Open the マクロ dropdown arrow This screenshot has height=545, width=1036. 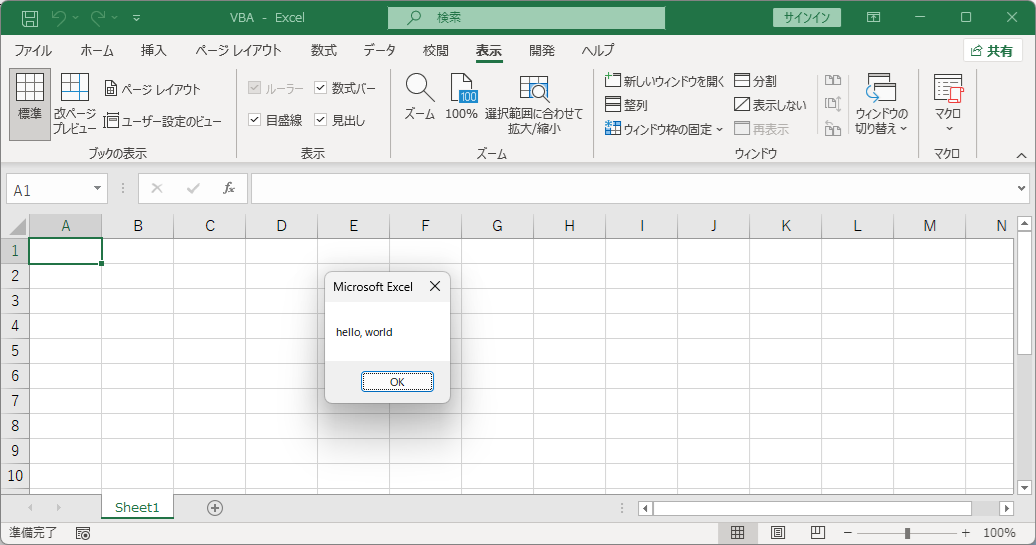pos(949,129)
